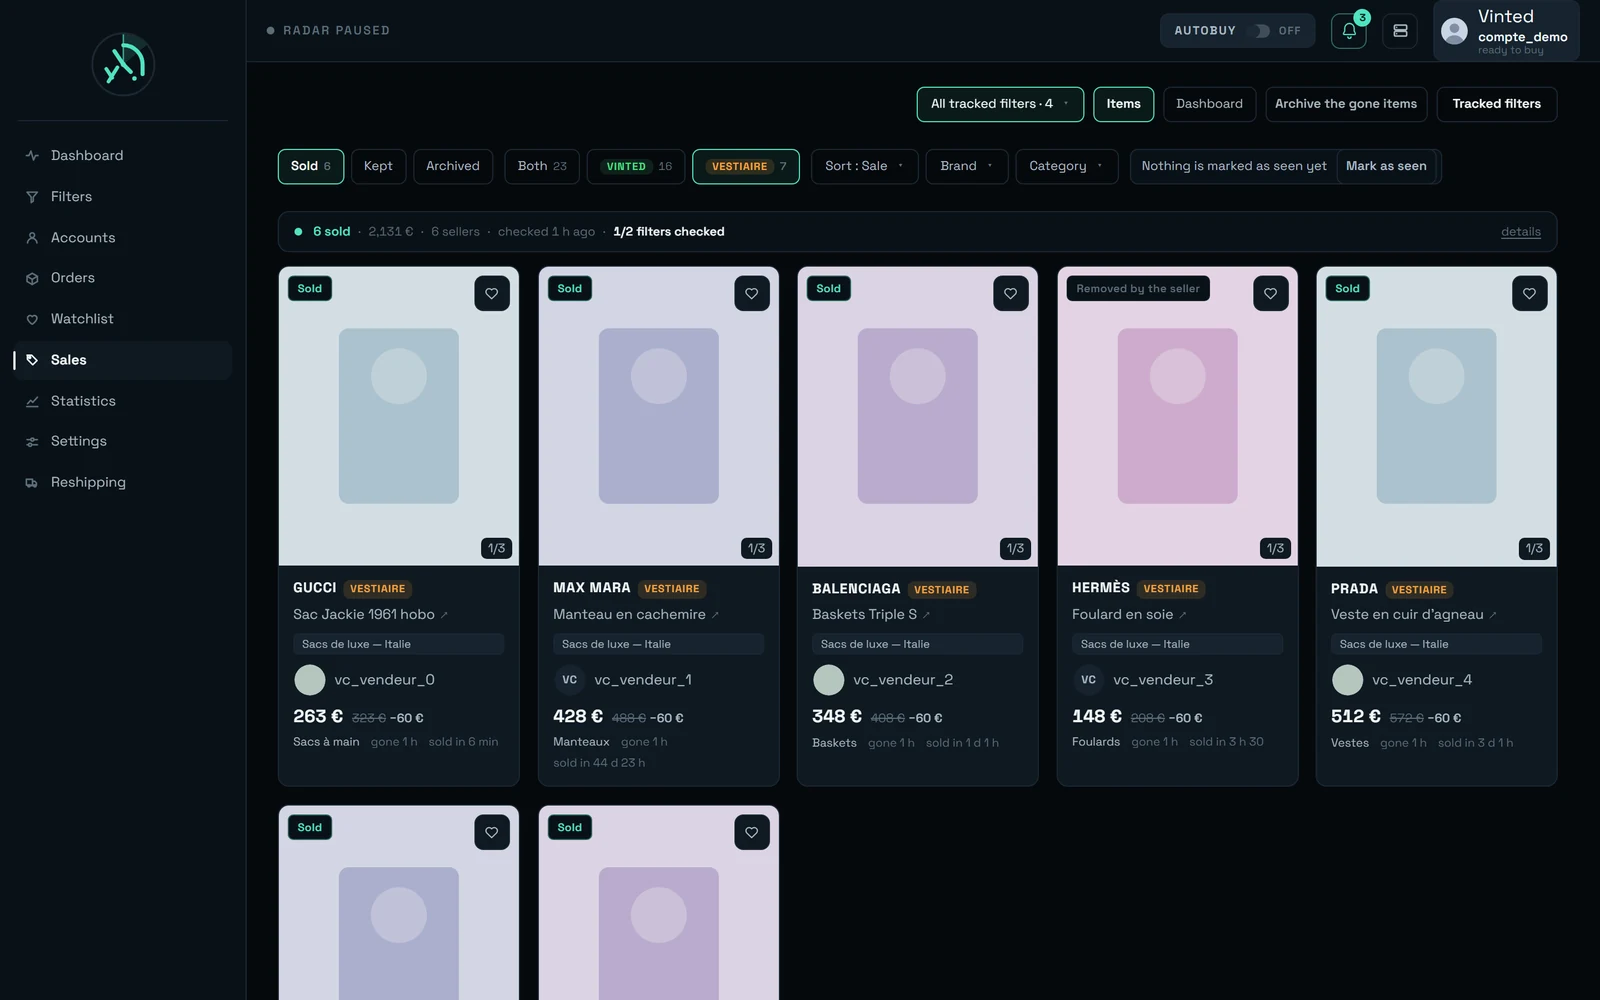Image resolution: width=1600 pixels, height=1000 pixels.
Task: Select the Archived filter chip
Action: [453, 166]
